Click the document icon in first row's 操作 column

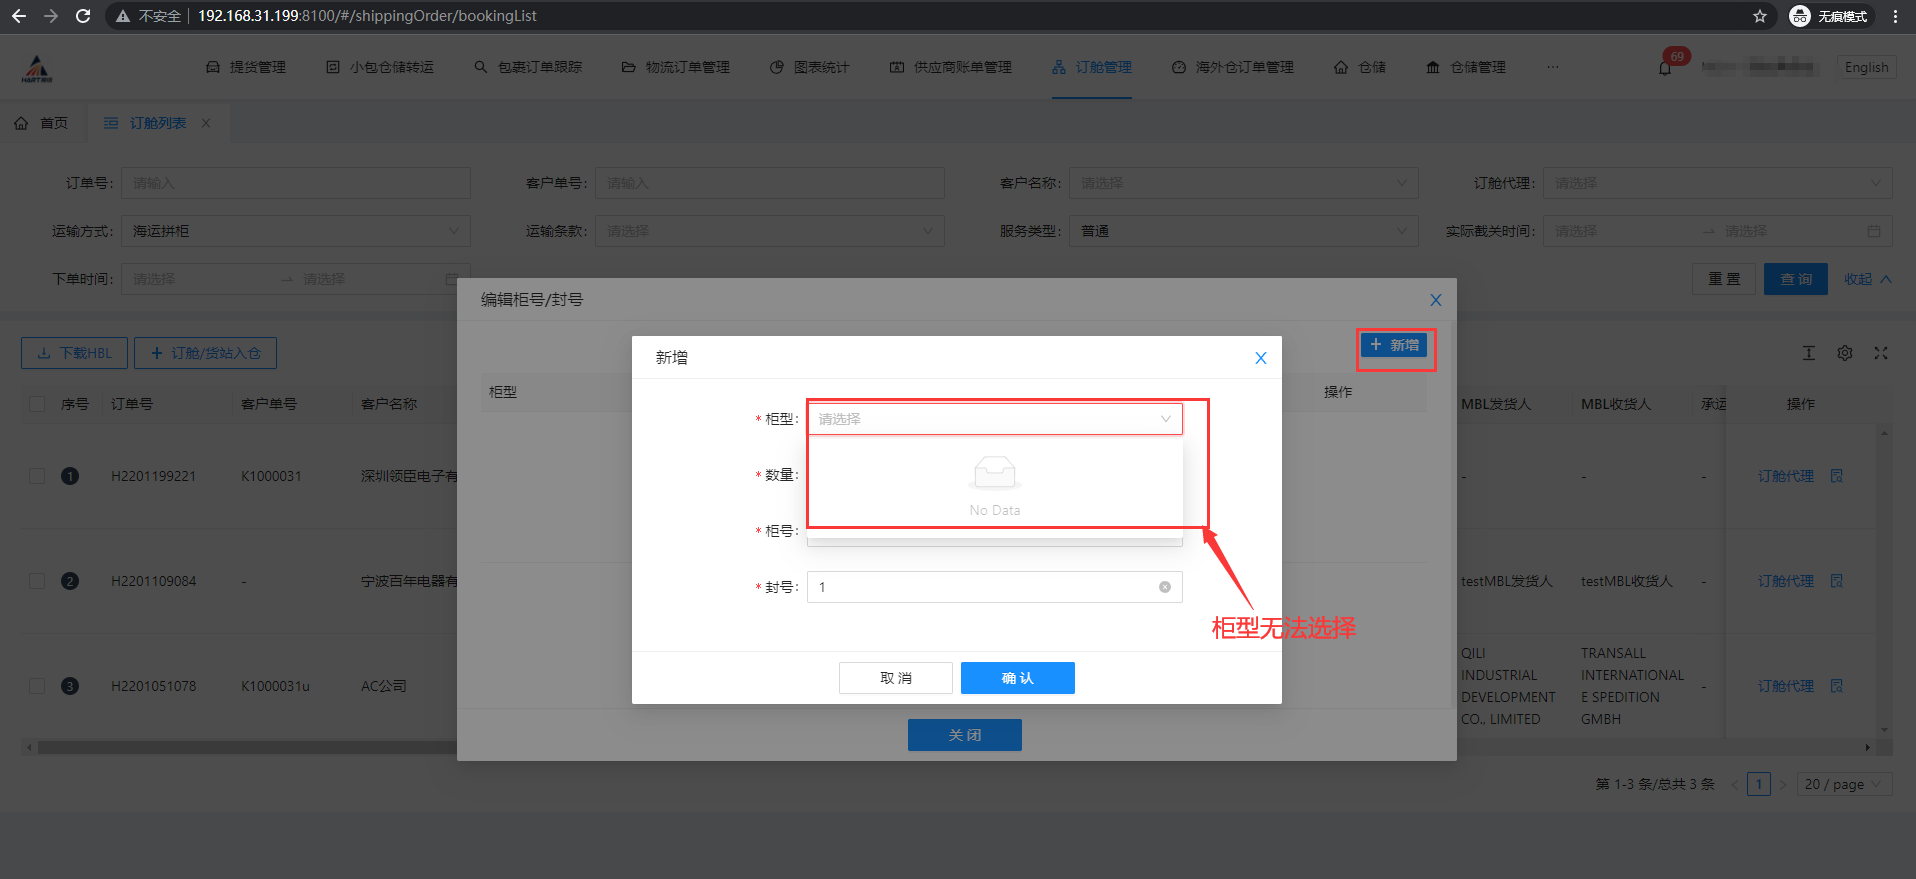point(1837,476)
